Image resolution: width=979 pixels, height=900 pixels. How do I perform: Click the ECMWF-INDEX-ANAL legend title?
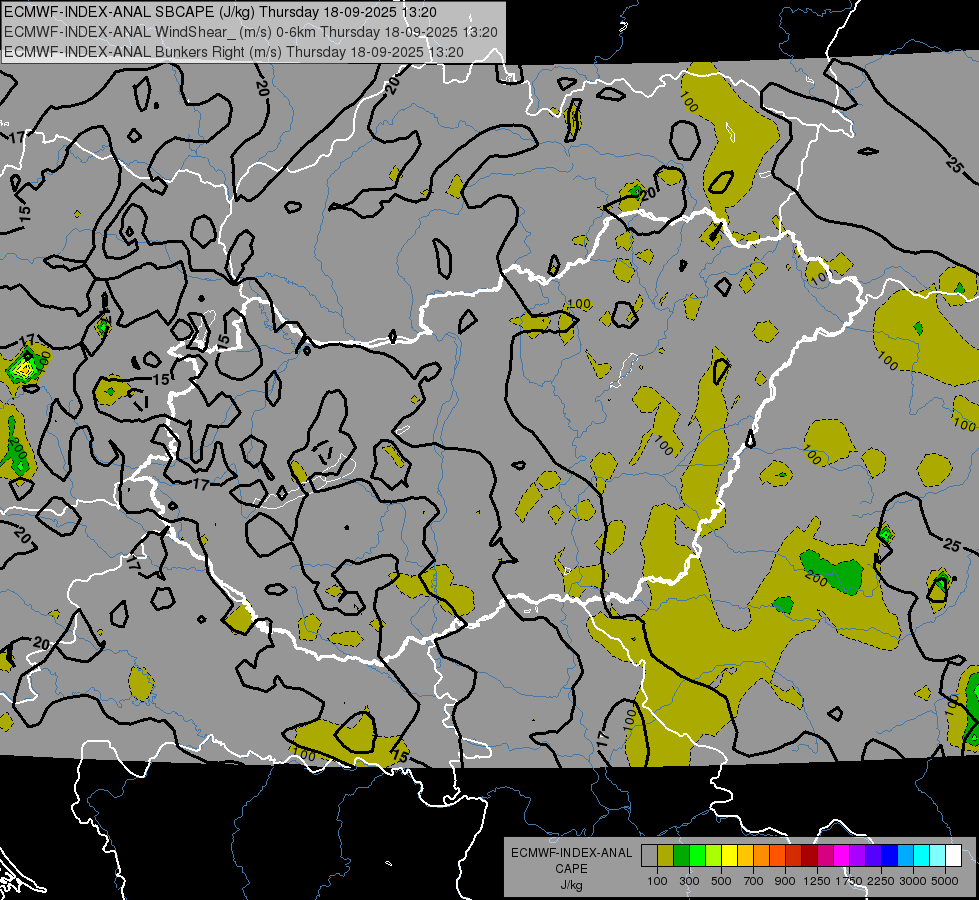[571, 853]
